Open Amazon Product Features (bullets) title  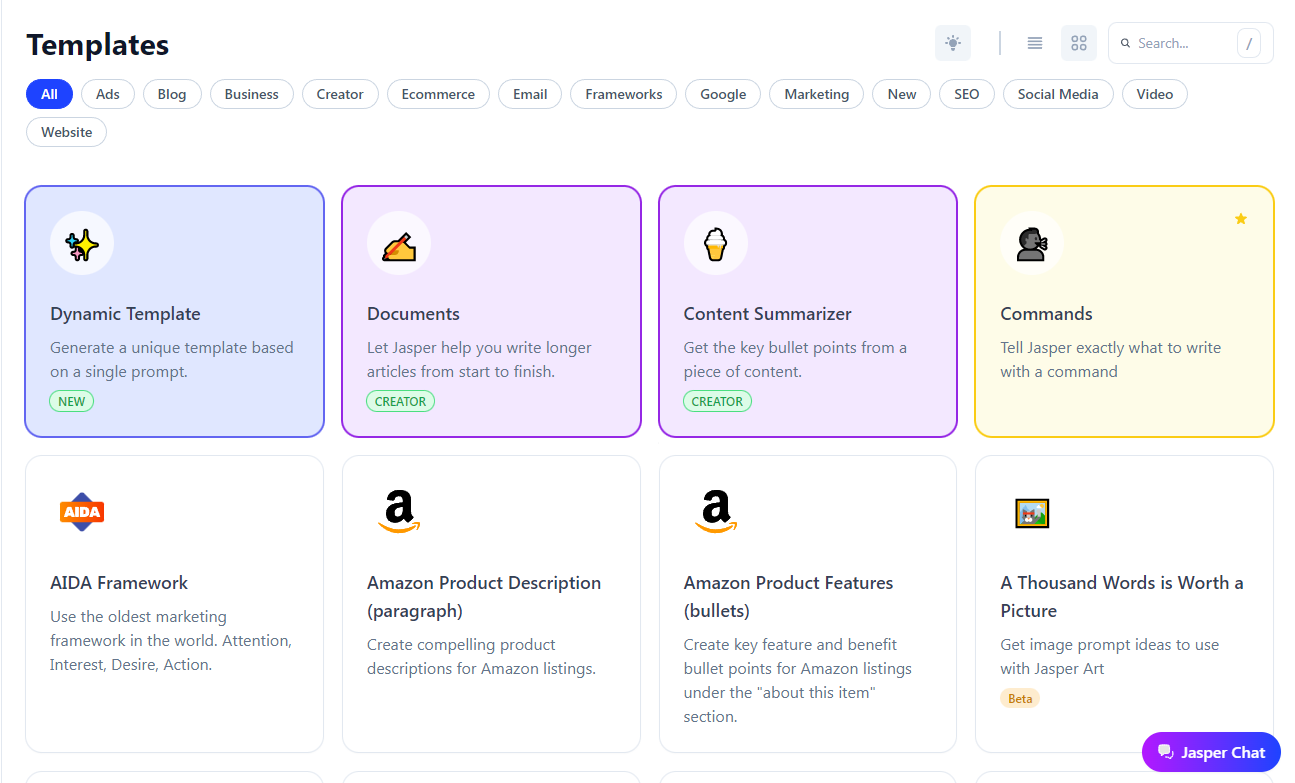(788, 597)
